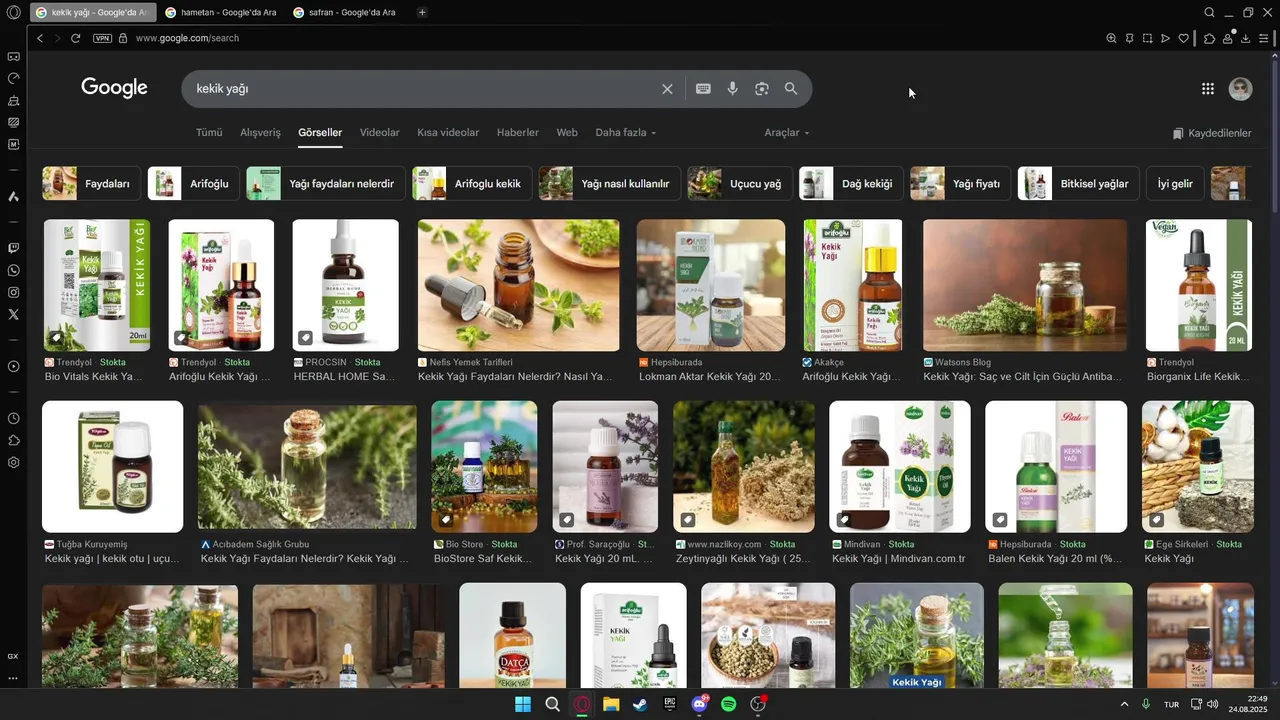The height and width of the screenshot is (720, 1280).
Task: Filter by Faydaları chip
Action: (91, 184)
